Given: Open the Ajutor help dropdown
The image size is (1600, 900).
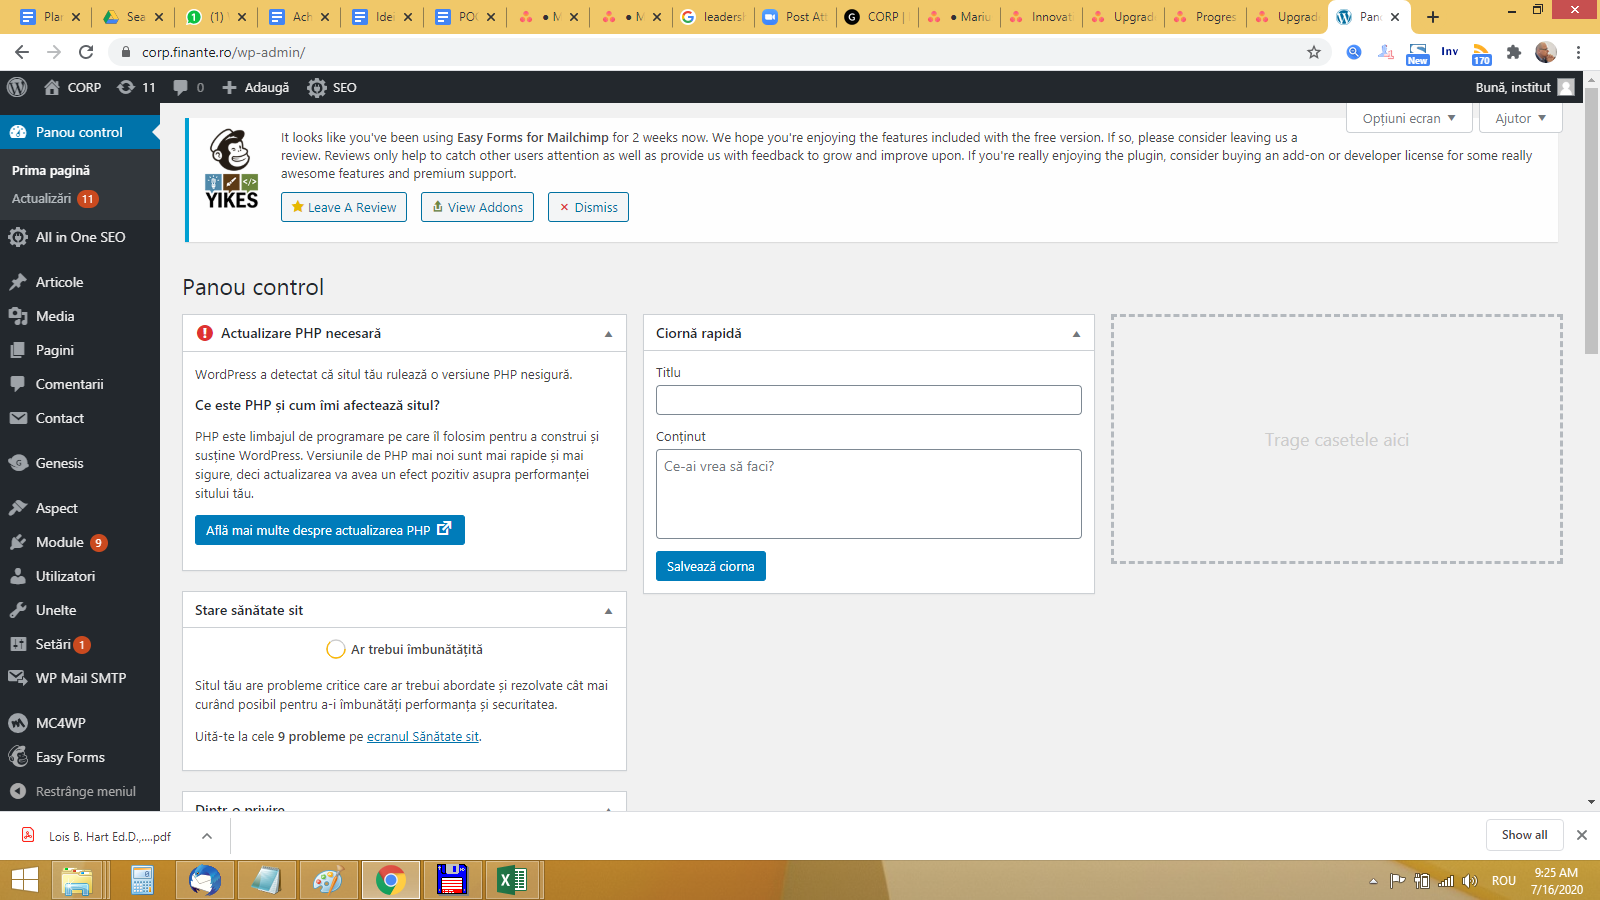Looking at the screenshot, I should tap(1520, 118).
